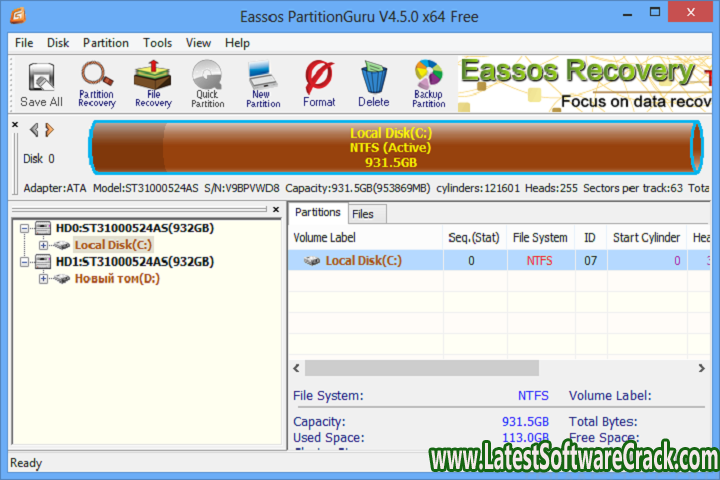The height and width of the screenshot is (480, 720).
Task: Expand the Новый том(D:) tree node
Action: click(x=44, y=279)
